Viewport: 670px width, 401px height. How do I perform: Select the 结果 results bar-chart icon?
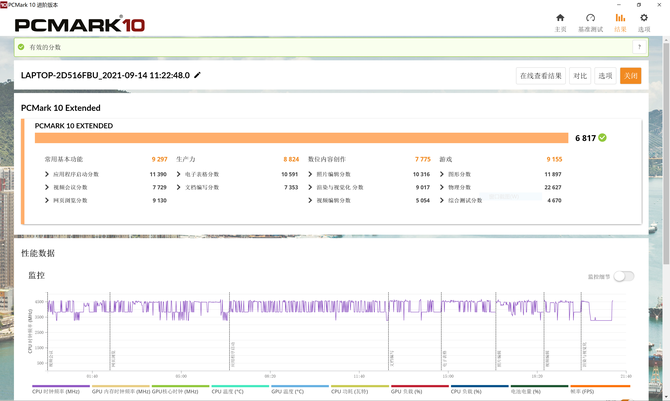620,18
